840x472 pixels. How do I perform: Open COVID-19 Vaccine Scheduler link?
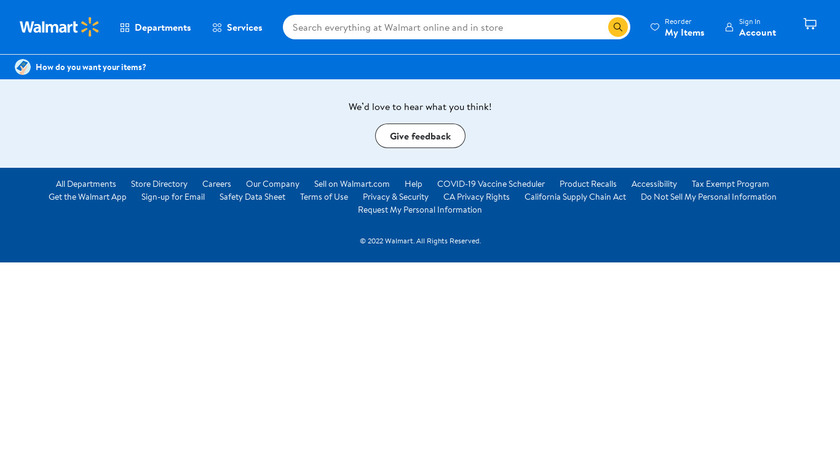(x=491, y=184)
